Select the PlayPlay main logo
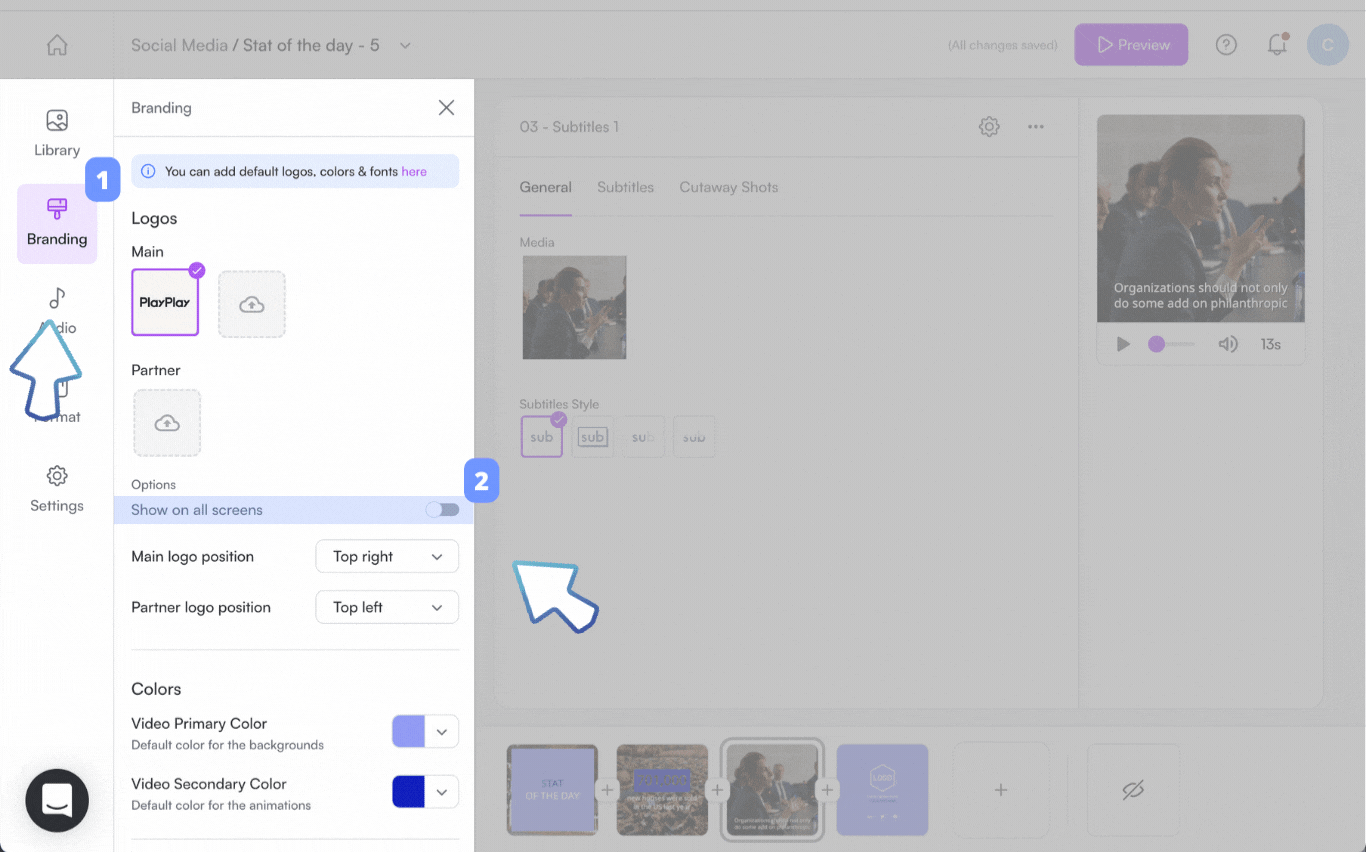The height and width of the screenshot is (852, 1366). coord(165,302)
